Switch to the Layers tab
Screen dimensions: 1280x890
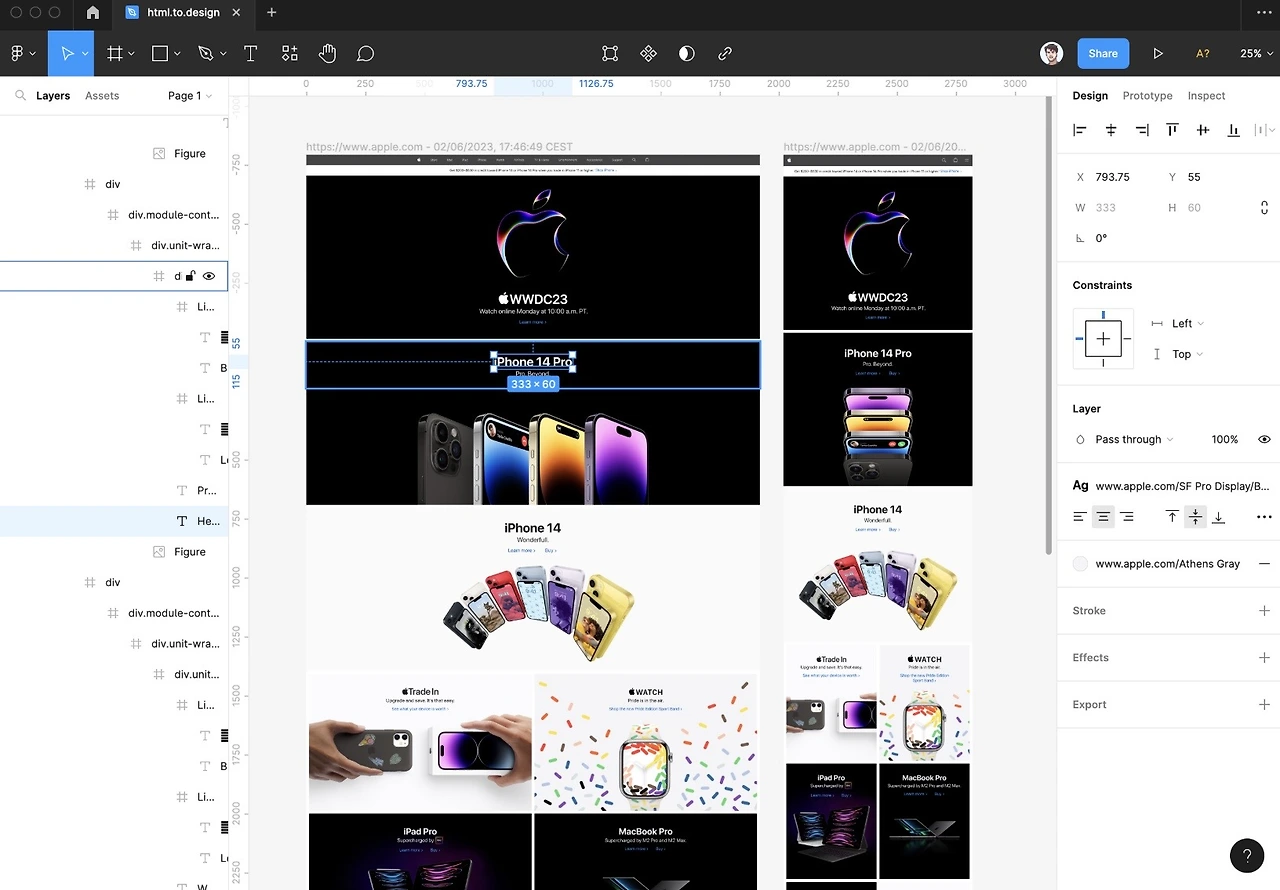(x=53, y=96)
